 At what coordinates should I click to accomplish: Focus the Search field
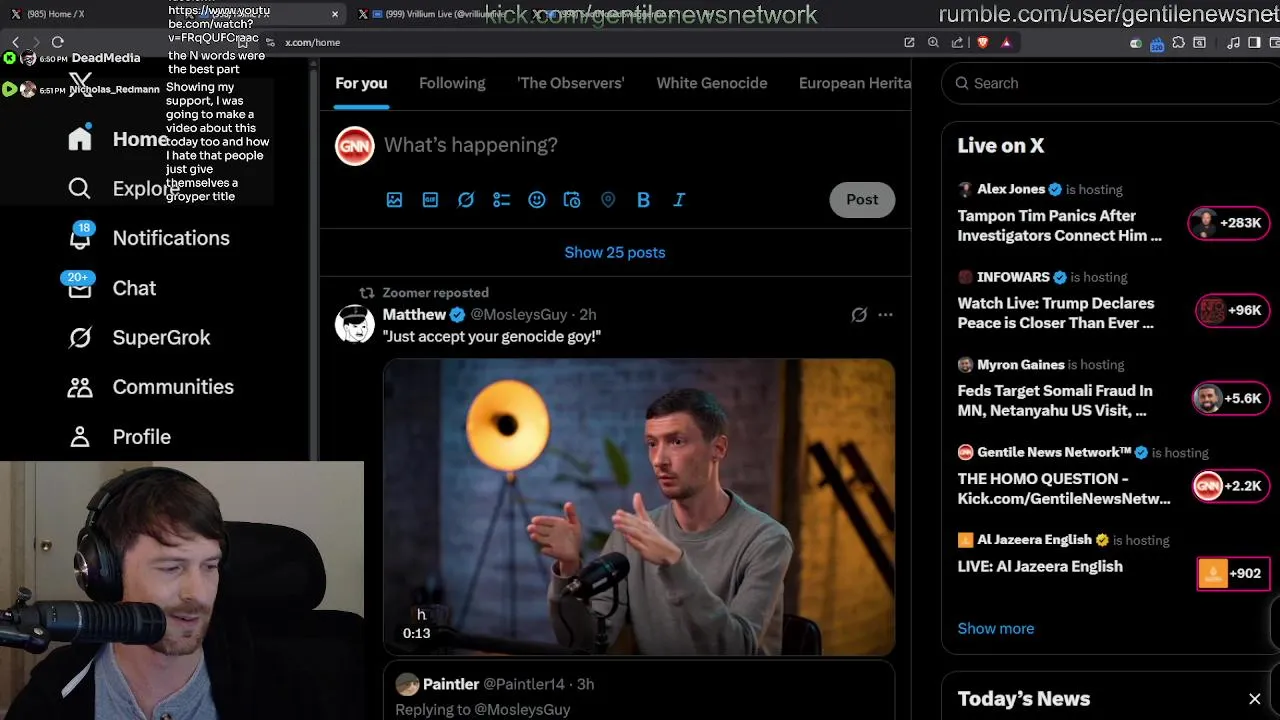1110,83
